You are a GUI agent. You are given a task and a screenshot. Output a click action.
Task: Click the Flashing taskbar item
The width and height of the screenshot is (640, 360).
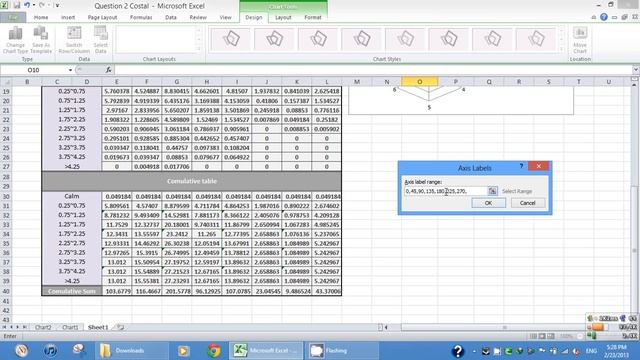(x=342, y=351)
